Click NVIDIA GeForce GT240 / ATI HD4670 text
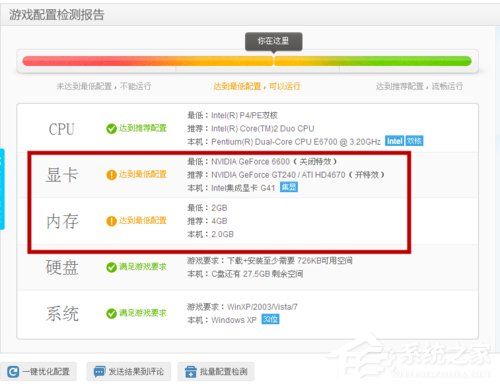 click(x=286, y=175)
